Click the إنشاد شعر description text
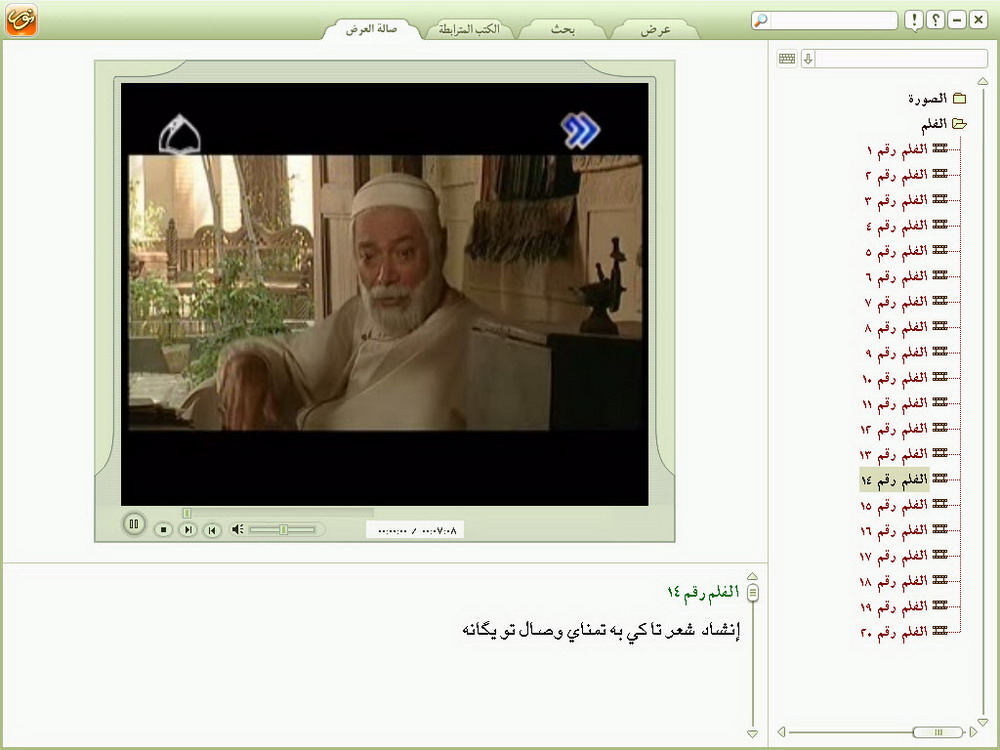 pyautogui.click(x=601, y=630)
